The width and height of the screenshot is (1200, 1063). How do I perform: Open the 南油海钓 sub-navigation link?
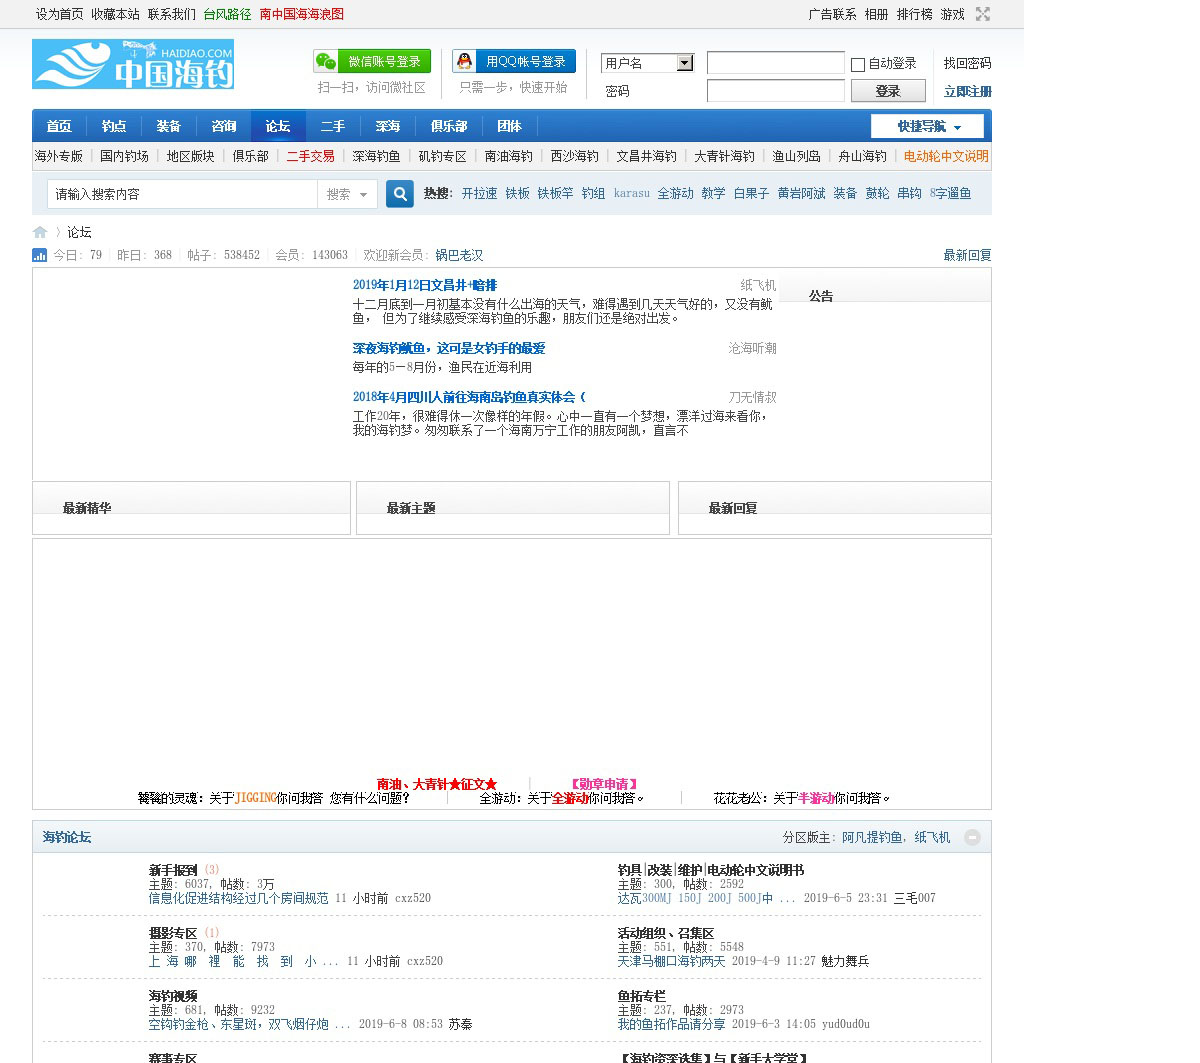(508, 156)
